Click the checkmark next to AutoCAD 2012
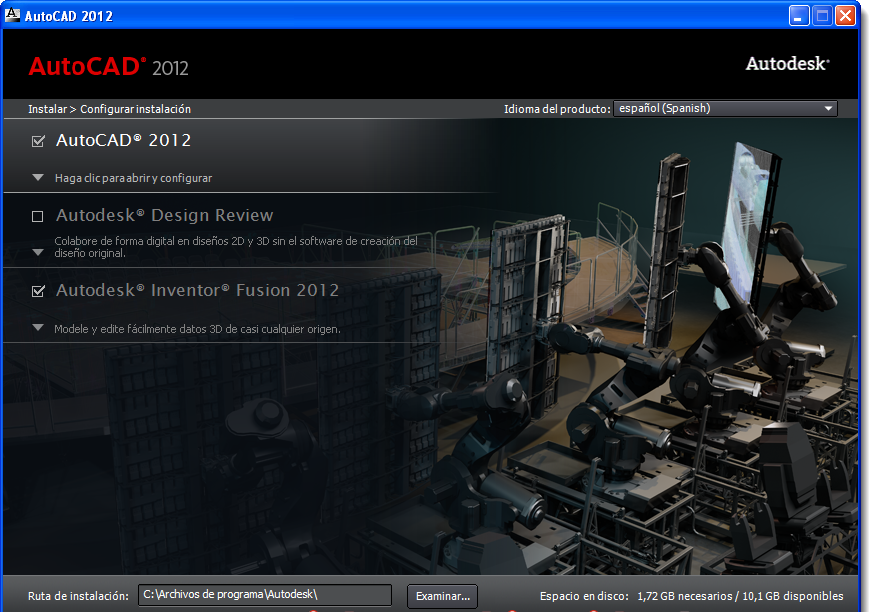 pos(36,141)
